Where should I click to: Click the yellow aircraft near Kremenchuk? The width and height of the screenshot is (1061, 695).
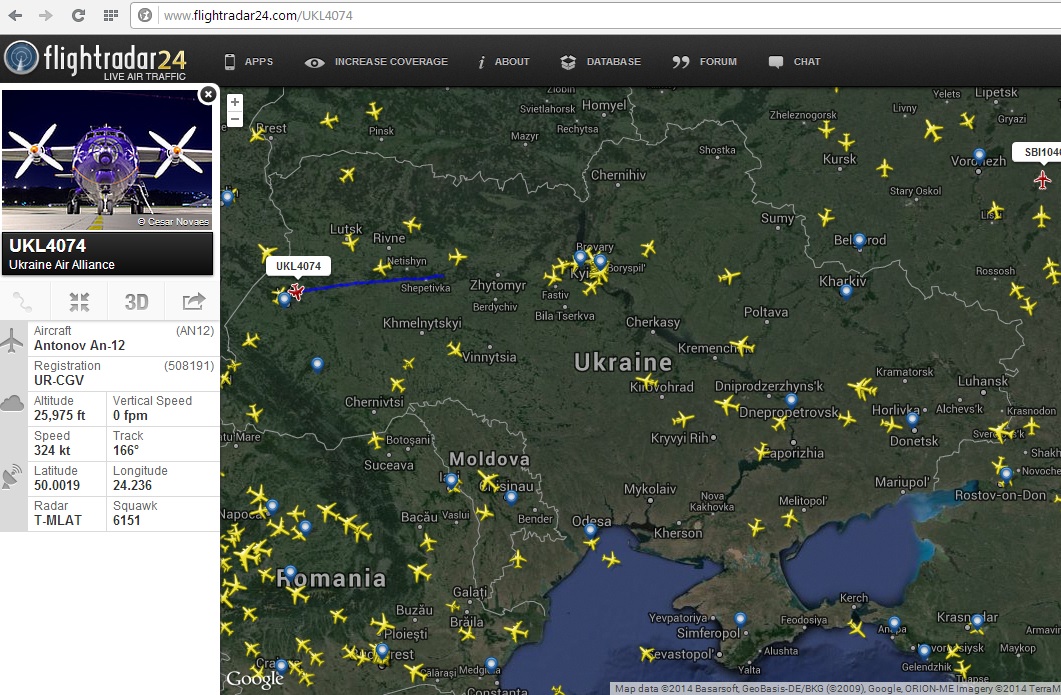pyautogui.click(x=743, y=346)
